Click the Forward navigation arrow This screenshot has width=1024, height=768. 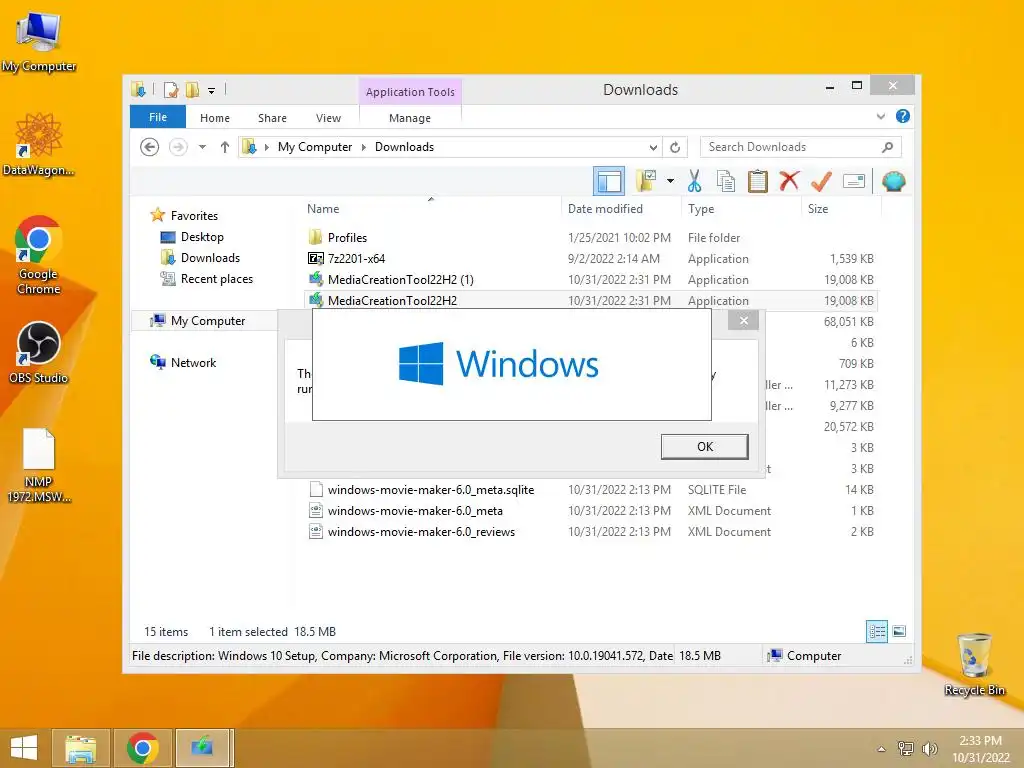click(178, 147)
